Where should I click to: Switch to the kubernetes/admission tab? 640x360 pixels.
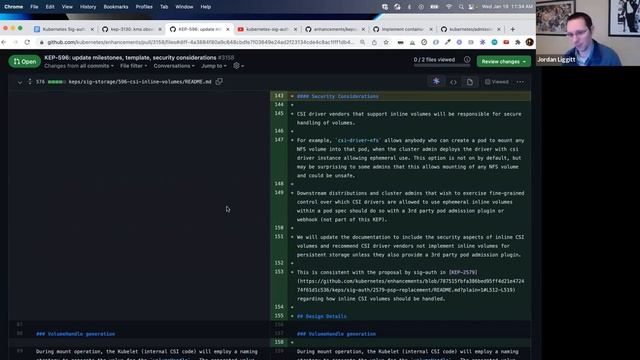470,29
